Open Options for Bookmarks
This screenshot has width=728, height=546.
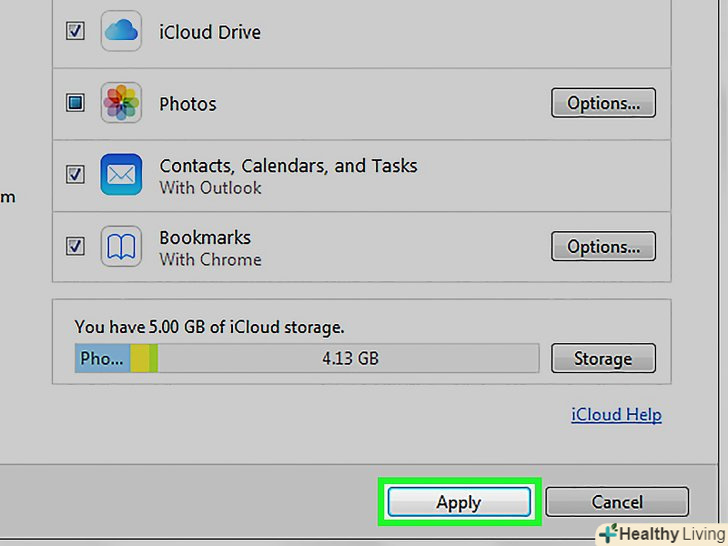[x=603, y=246]
